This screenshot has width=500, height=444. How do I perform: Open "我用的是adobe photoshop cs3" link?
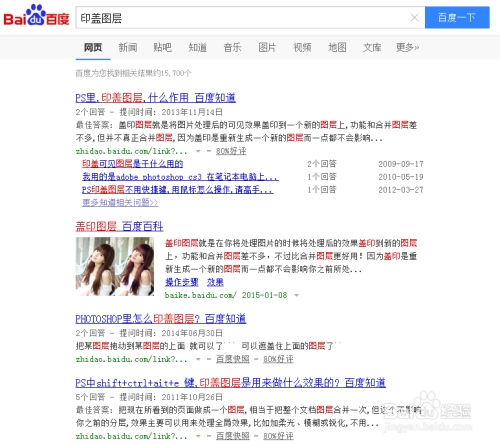click(x=180, y=177)
